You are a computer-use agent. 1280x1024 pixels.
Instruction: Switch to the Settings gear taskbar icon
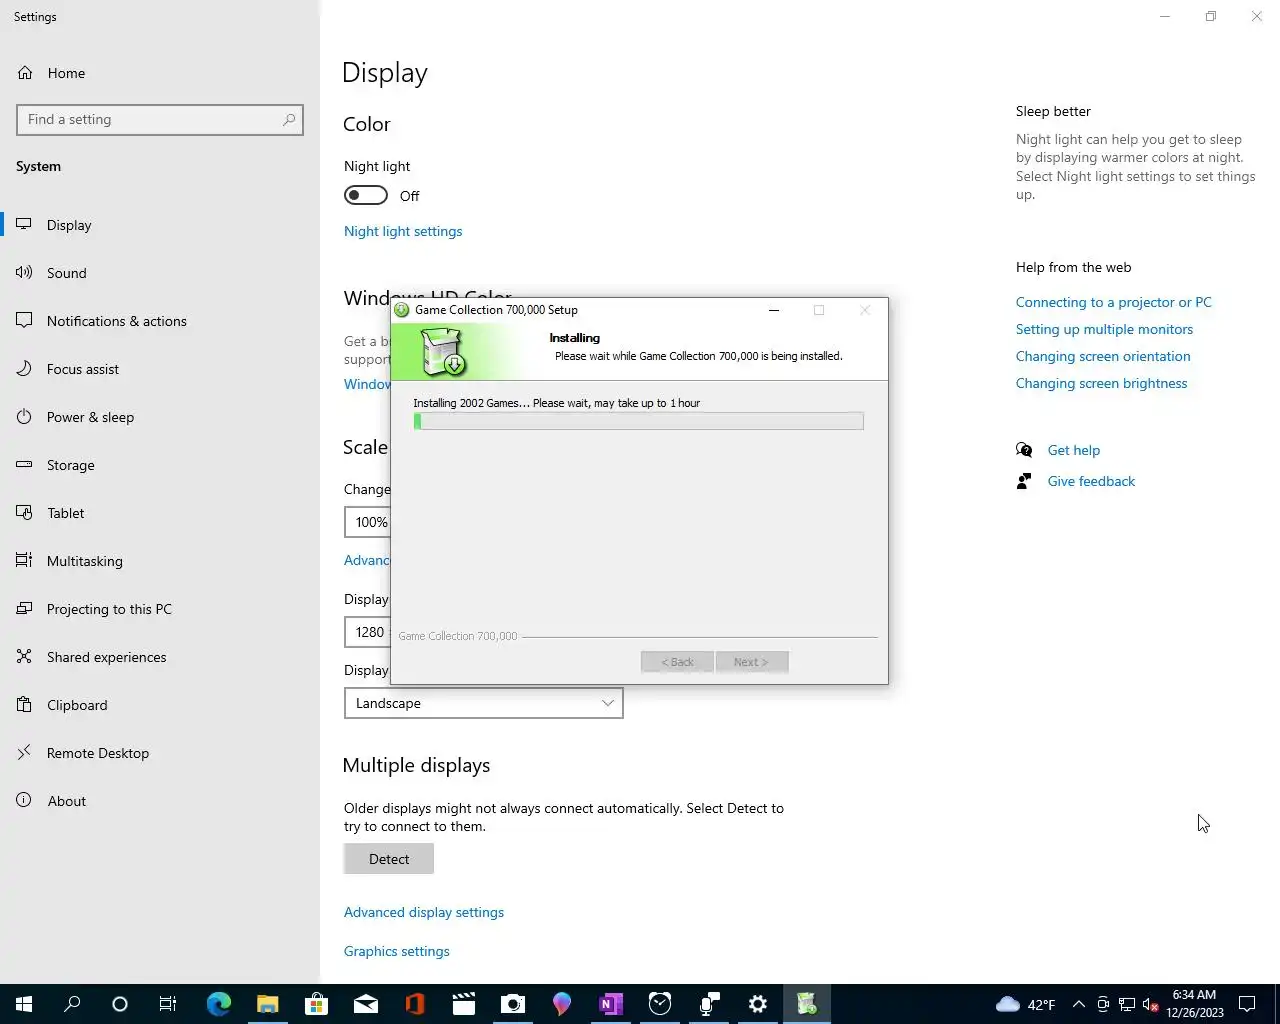click(757, 1004)
